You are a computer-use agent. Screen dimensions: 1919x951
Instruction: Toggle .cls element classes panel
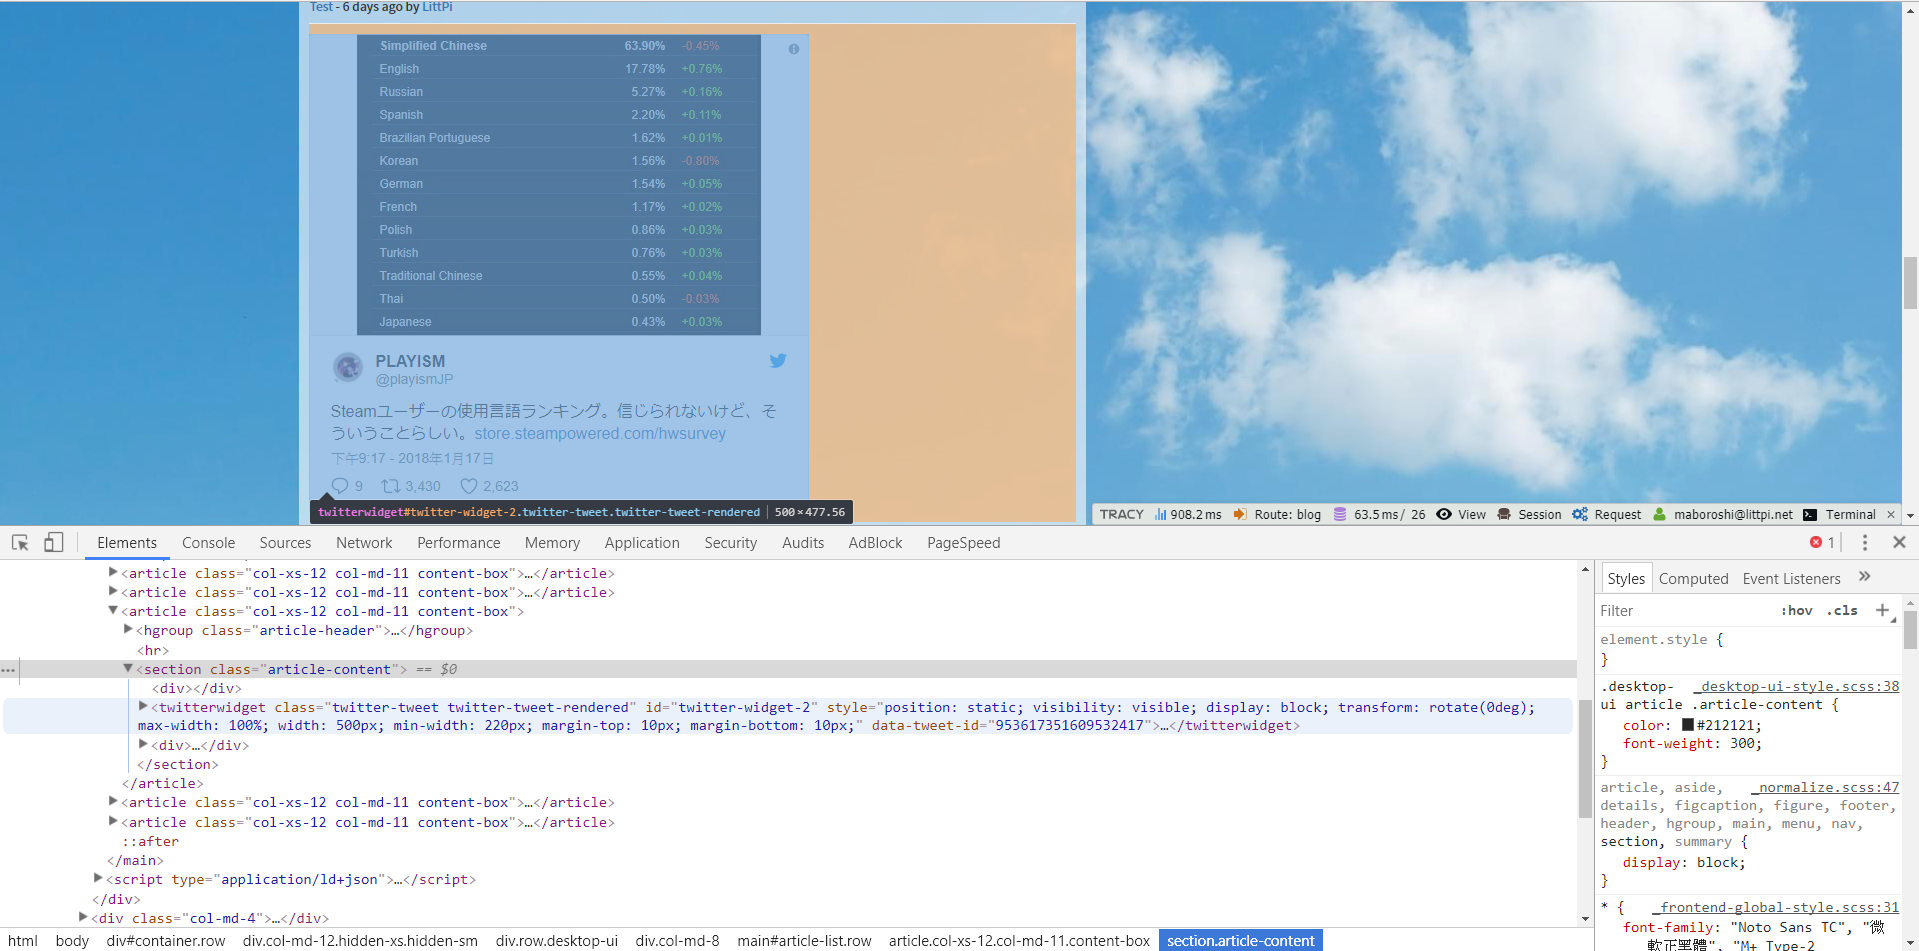point(1842,610)
